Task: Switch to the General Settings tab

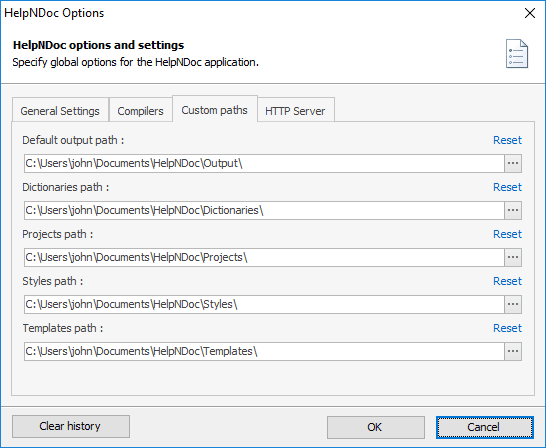Action: 60,111
